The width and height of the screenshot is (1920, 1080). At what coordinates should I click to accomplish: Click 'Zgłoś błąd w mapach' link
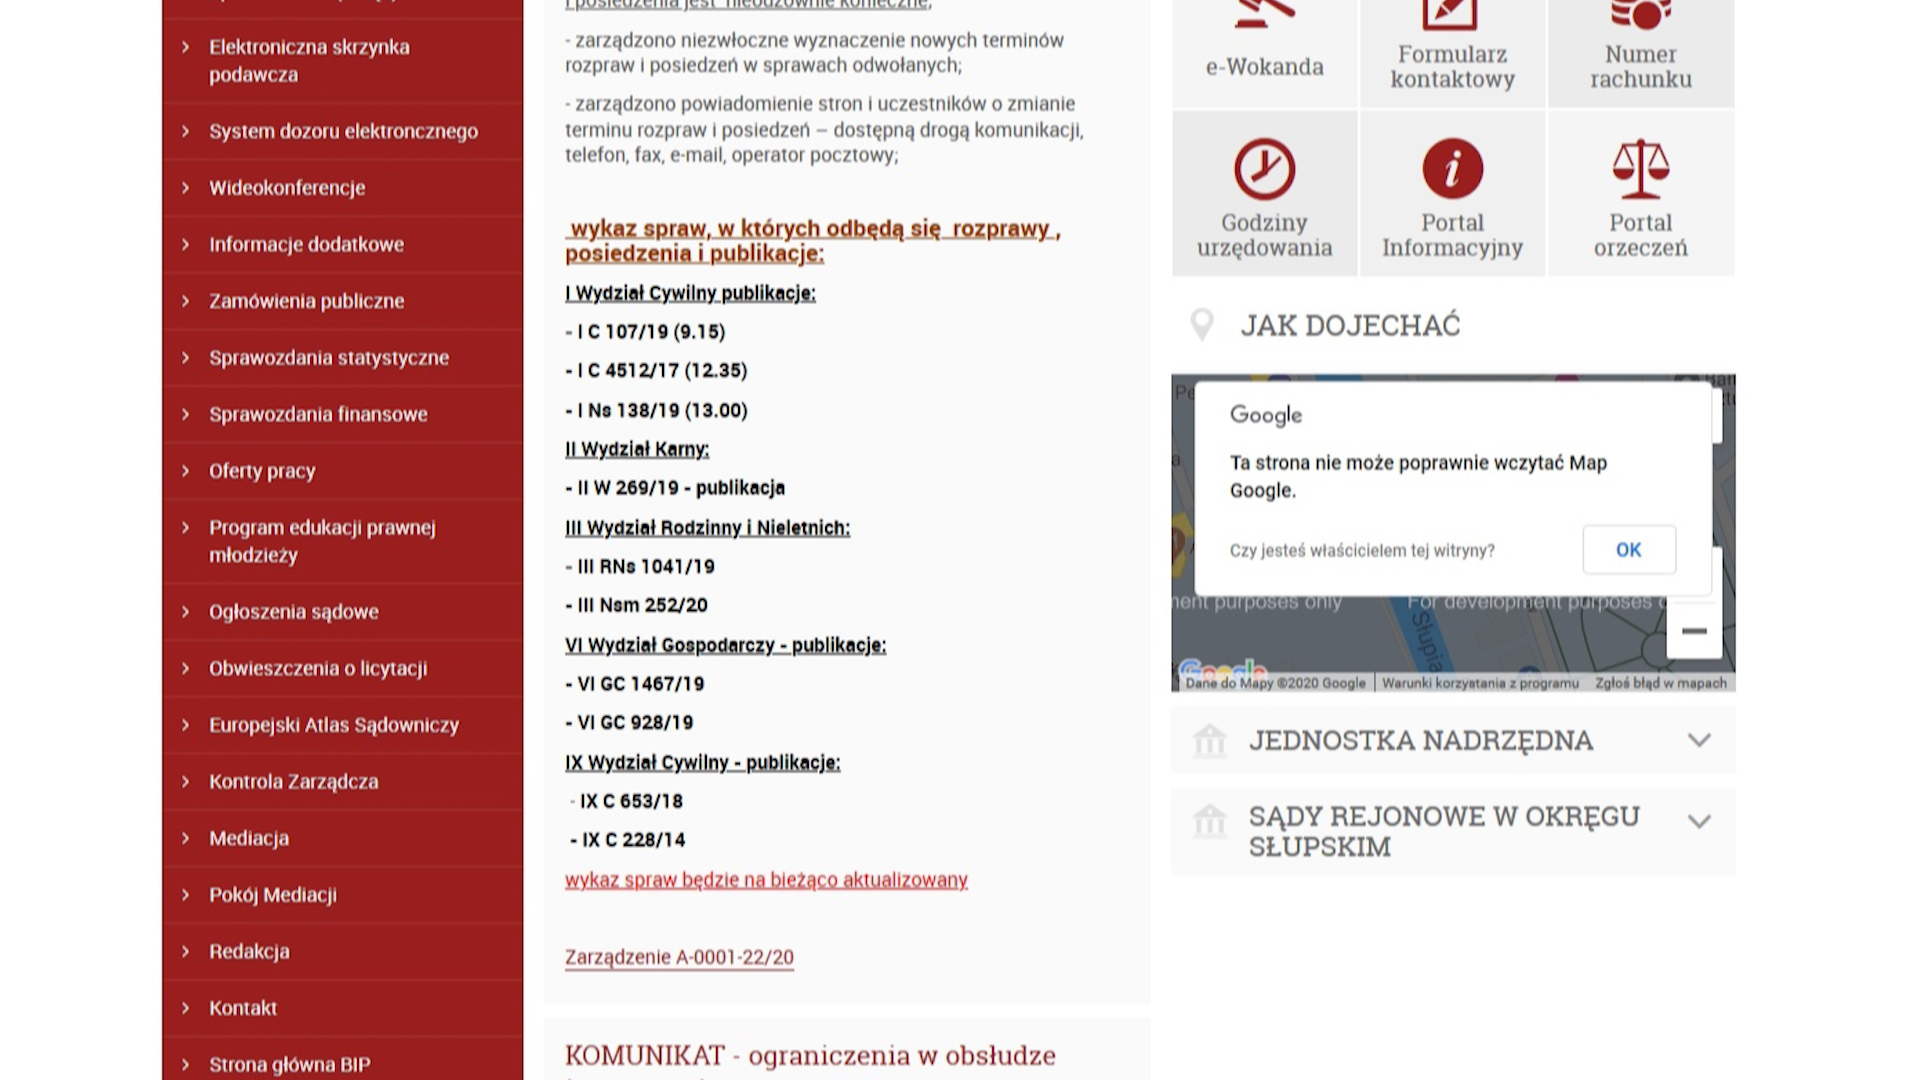[x=1661, y=683]
